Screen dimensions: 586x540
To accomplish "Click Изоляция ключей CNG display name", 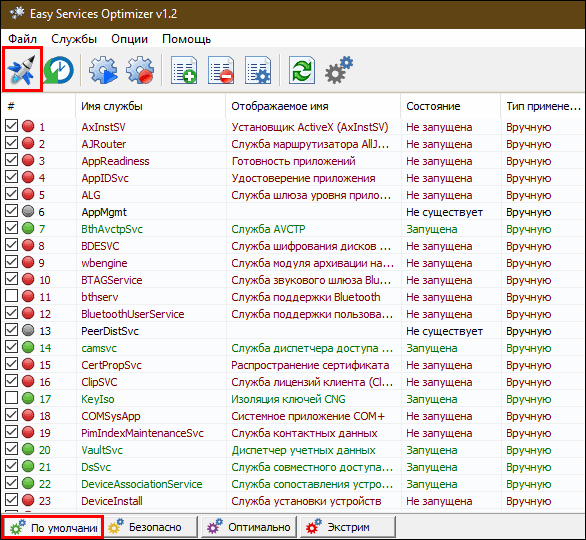I will pyautogui.click(x=288, y=399).
